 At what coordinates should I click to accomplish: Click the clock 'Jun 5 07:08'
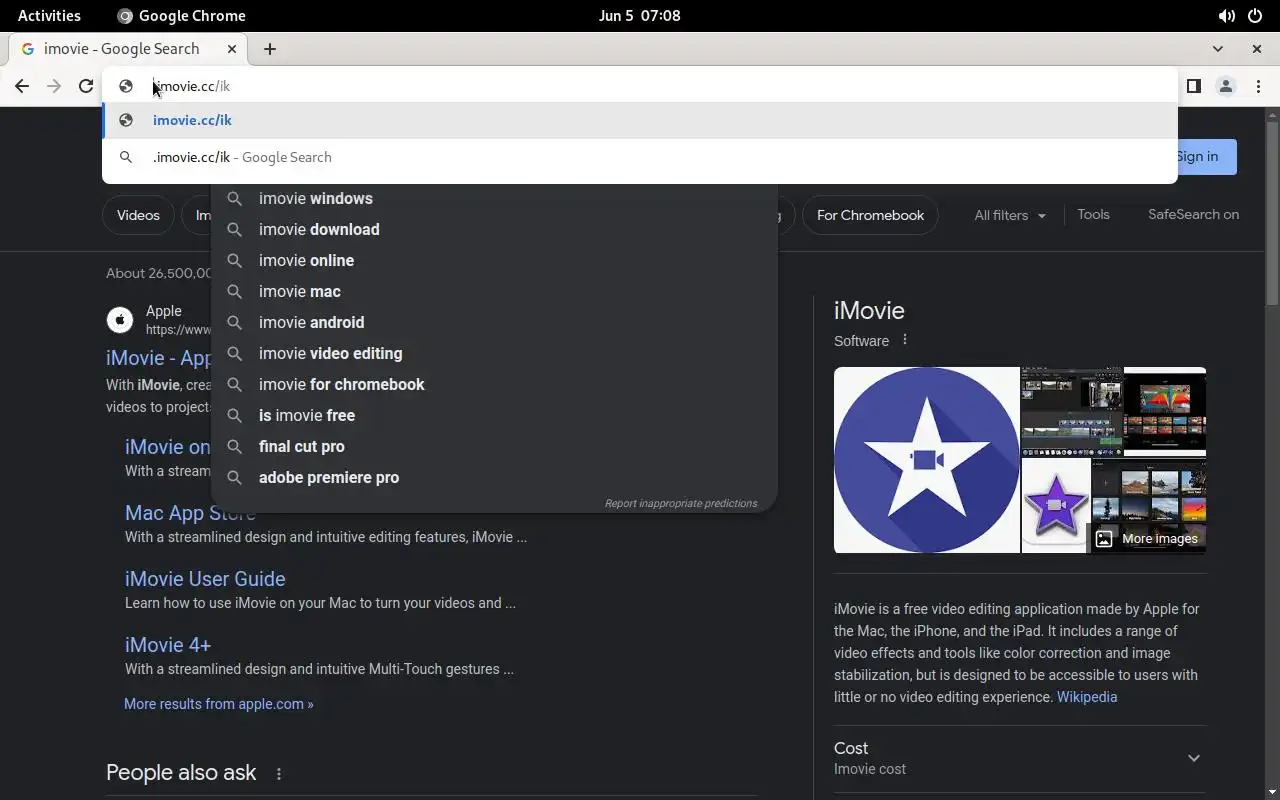[639, 15]
